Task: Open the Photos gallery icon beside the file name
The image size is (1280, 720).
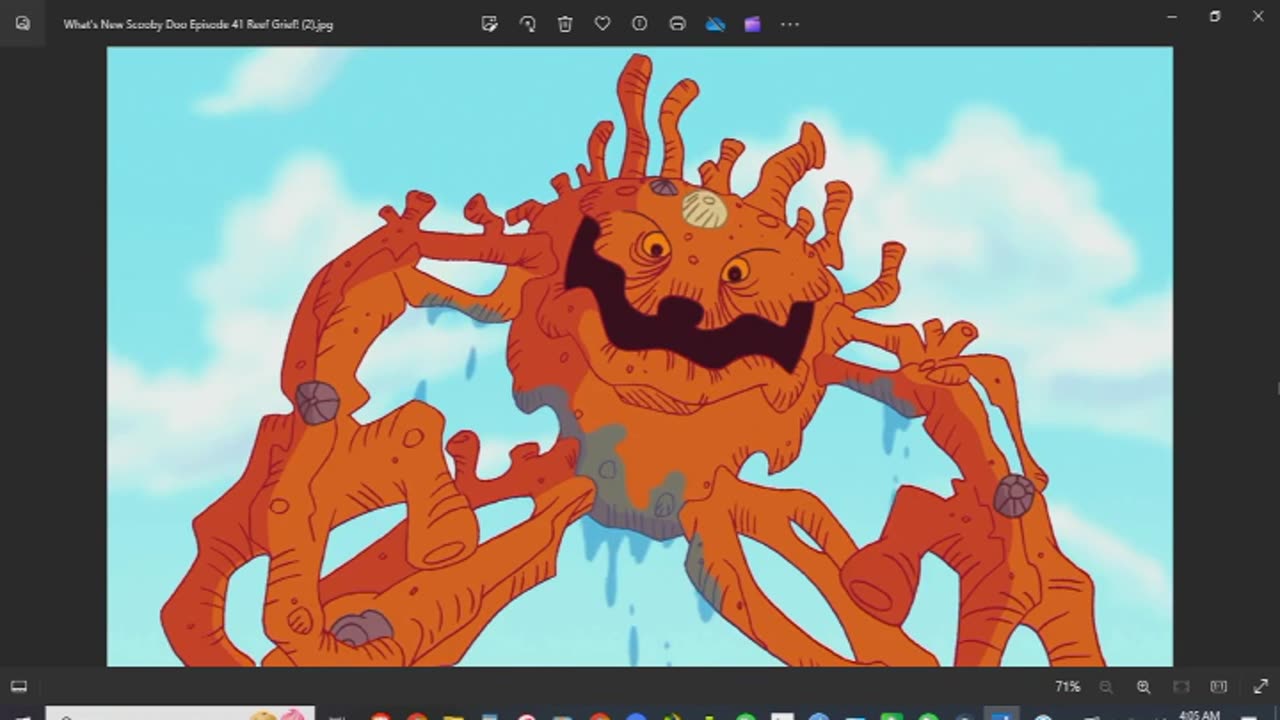Action: (x=23, y=24)
